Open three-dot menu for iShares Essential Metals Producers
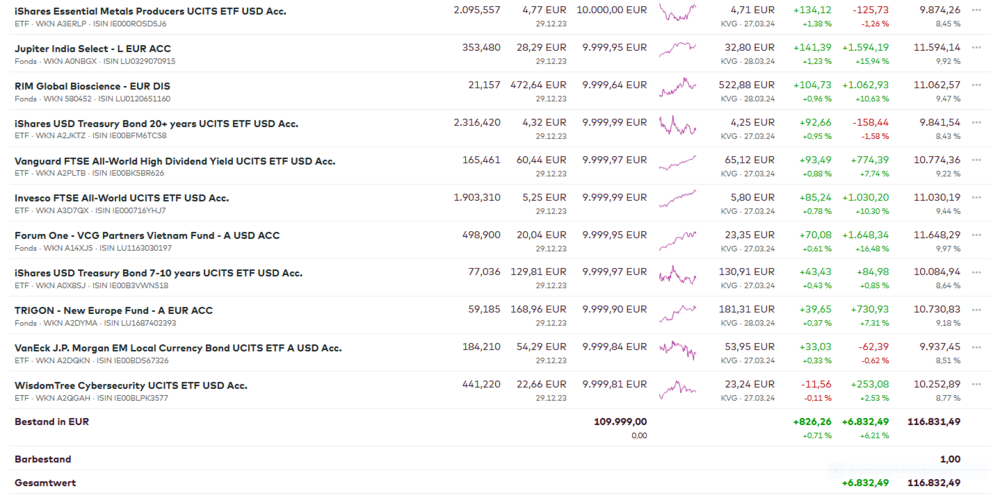1000x500 pixels. click(976, 10)
